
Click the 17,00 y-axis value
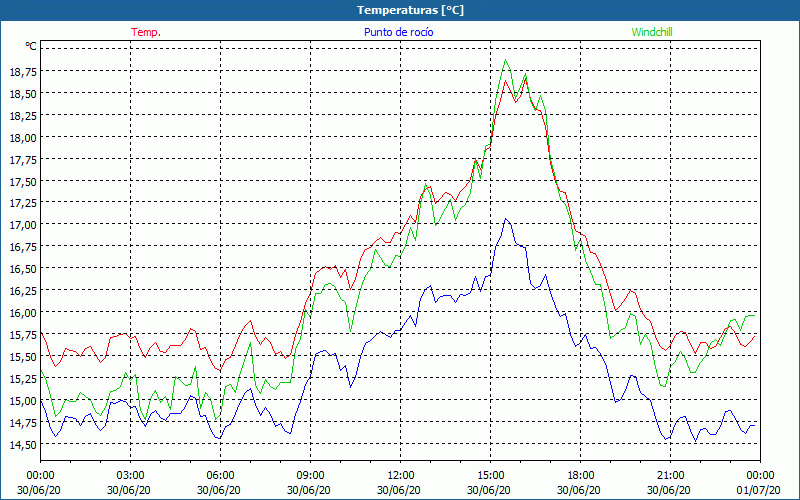[23, 224]
